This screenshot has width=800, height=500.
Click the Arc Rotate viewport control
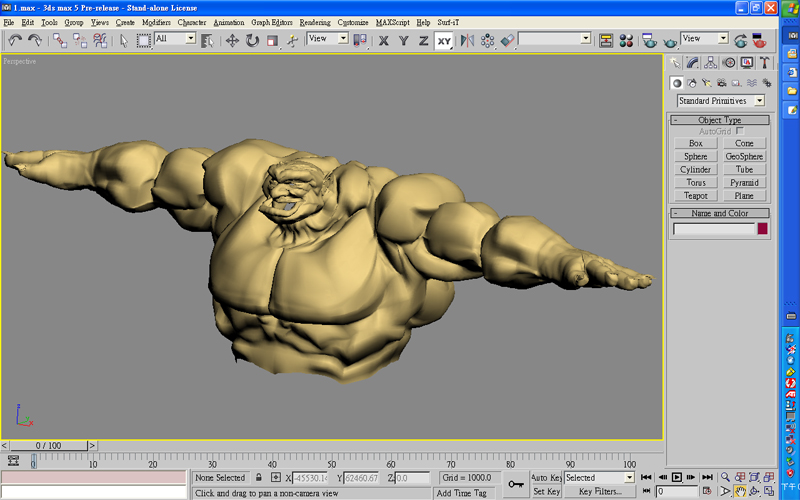pos(754,491)
